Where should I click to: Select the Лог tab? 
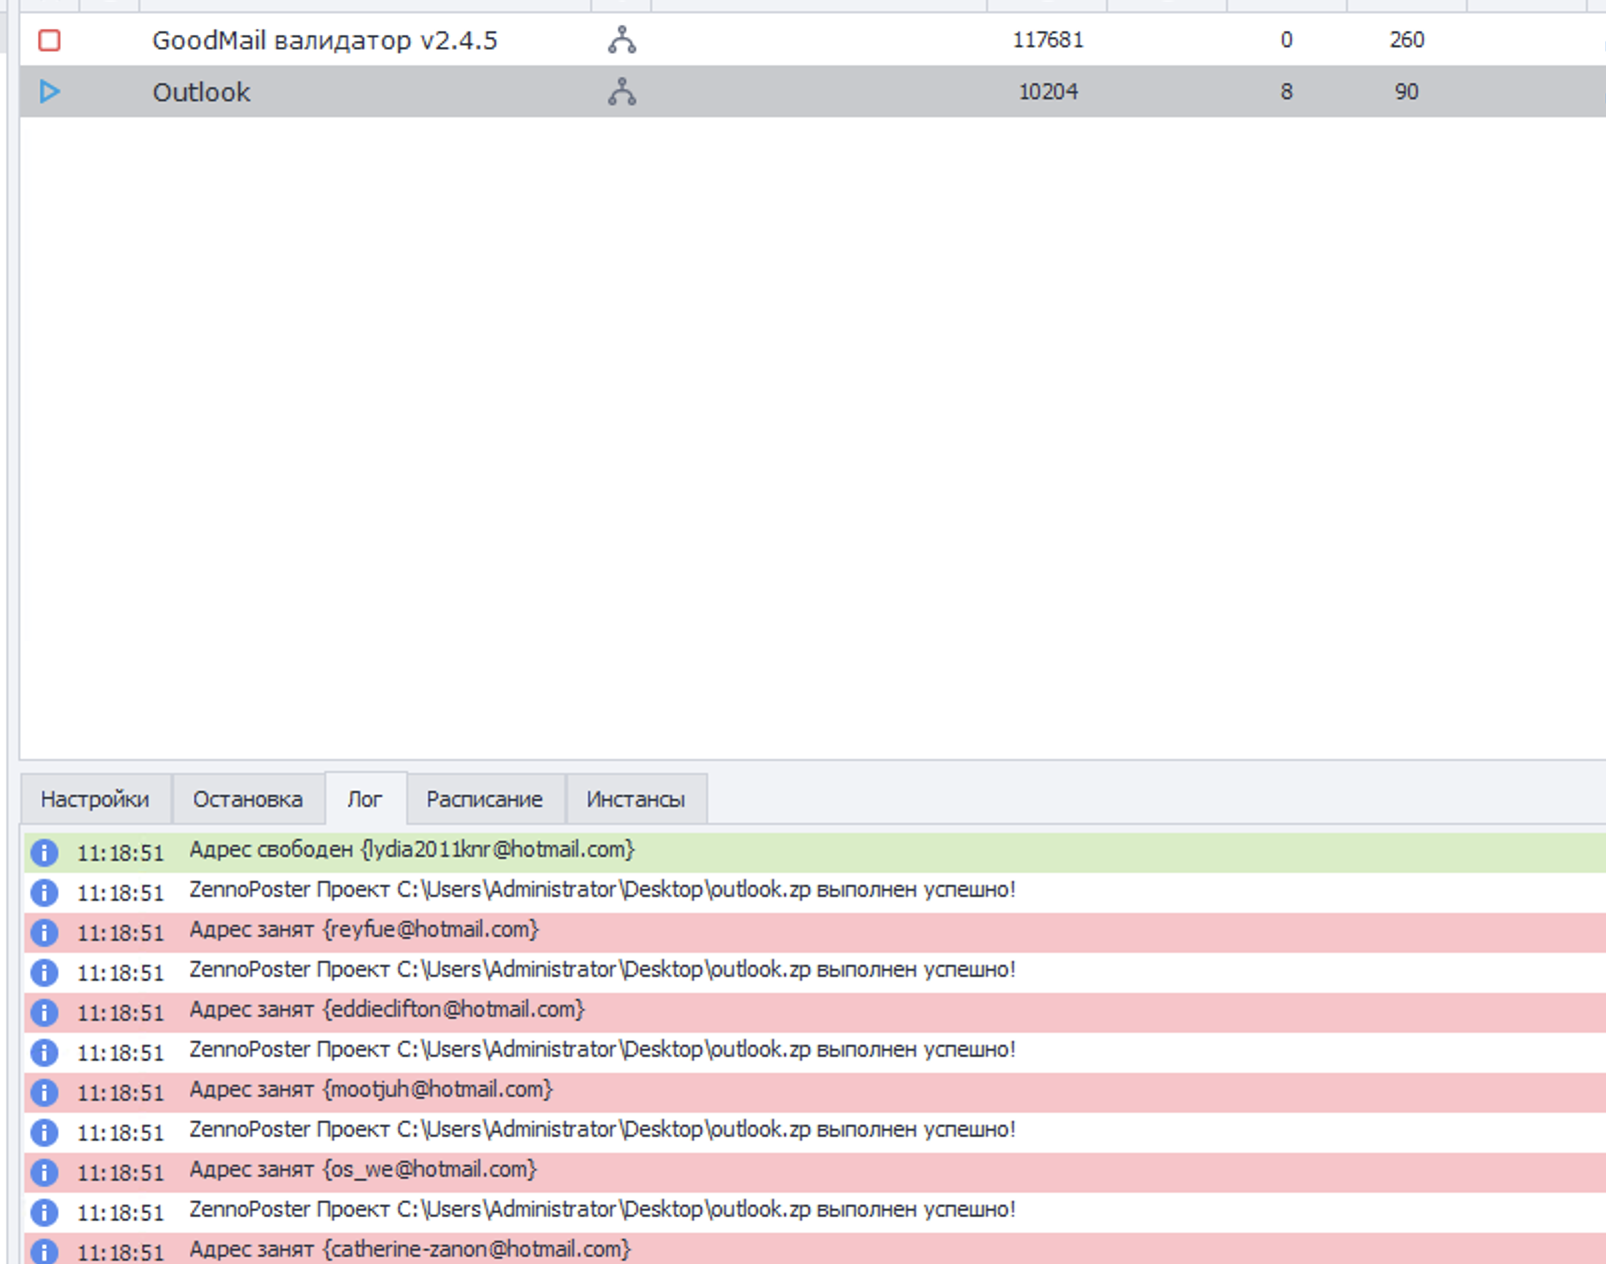pyautogui.click(x=365, y=799)
